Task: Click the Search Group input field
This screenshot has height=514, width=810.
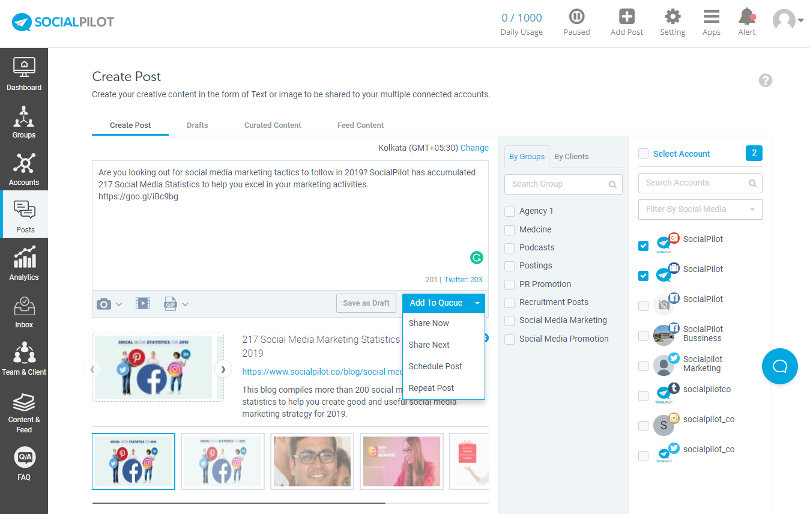Action: pyautogui.click(x=563, y=184)
